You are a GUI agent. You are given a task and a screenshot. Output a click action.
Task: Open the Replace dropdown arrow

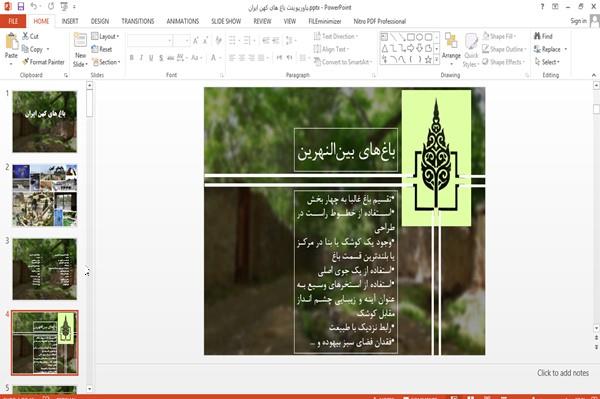(x=566, y=49)
